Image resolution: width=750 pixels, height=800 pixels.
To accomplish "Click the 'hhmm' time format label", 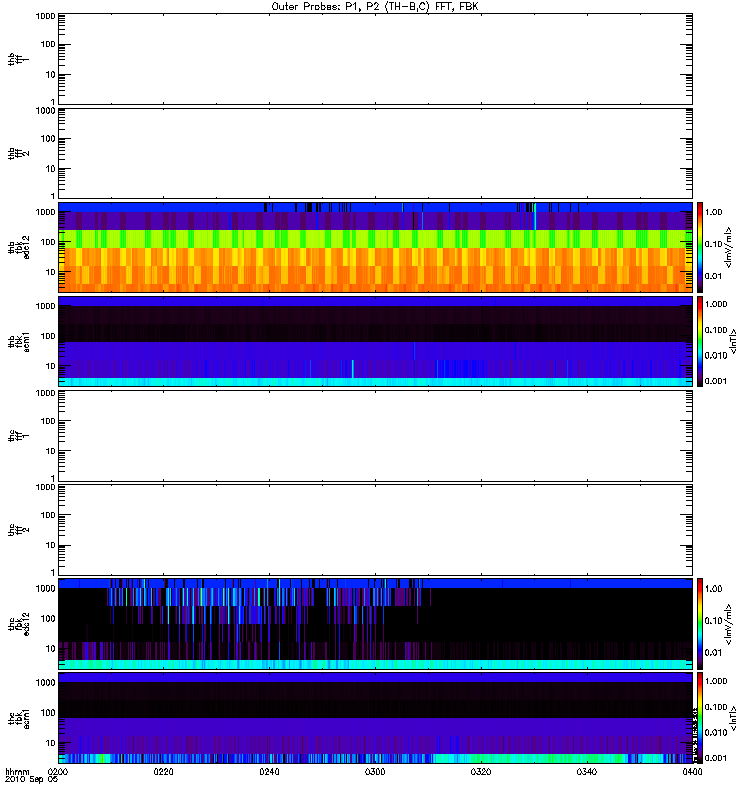I will pos(17,771).
